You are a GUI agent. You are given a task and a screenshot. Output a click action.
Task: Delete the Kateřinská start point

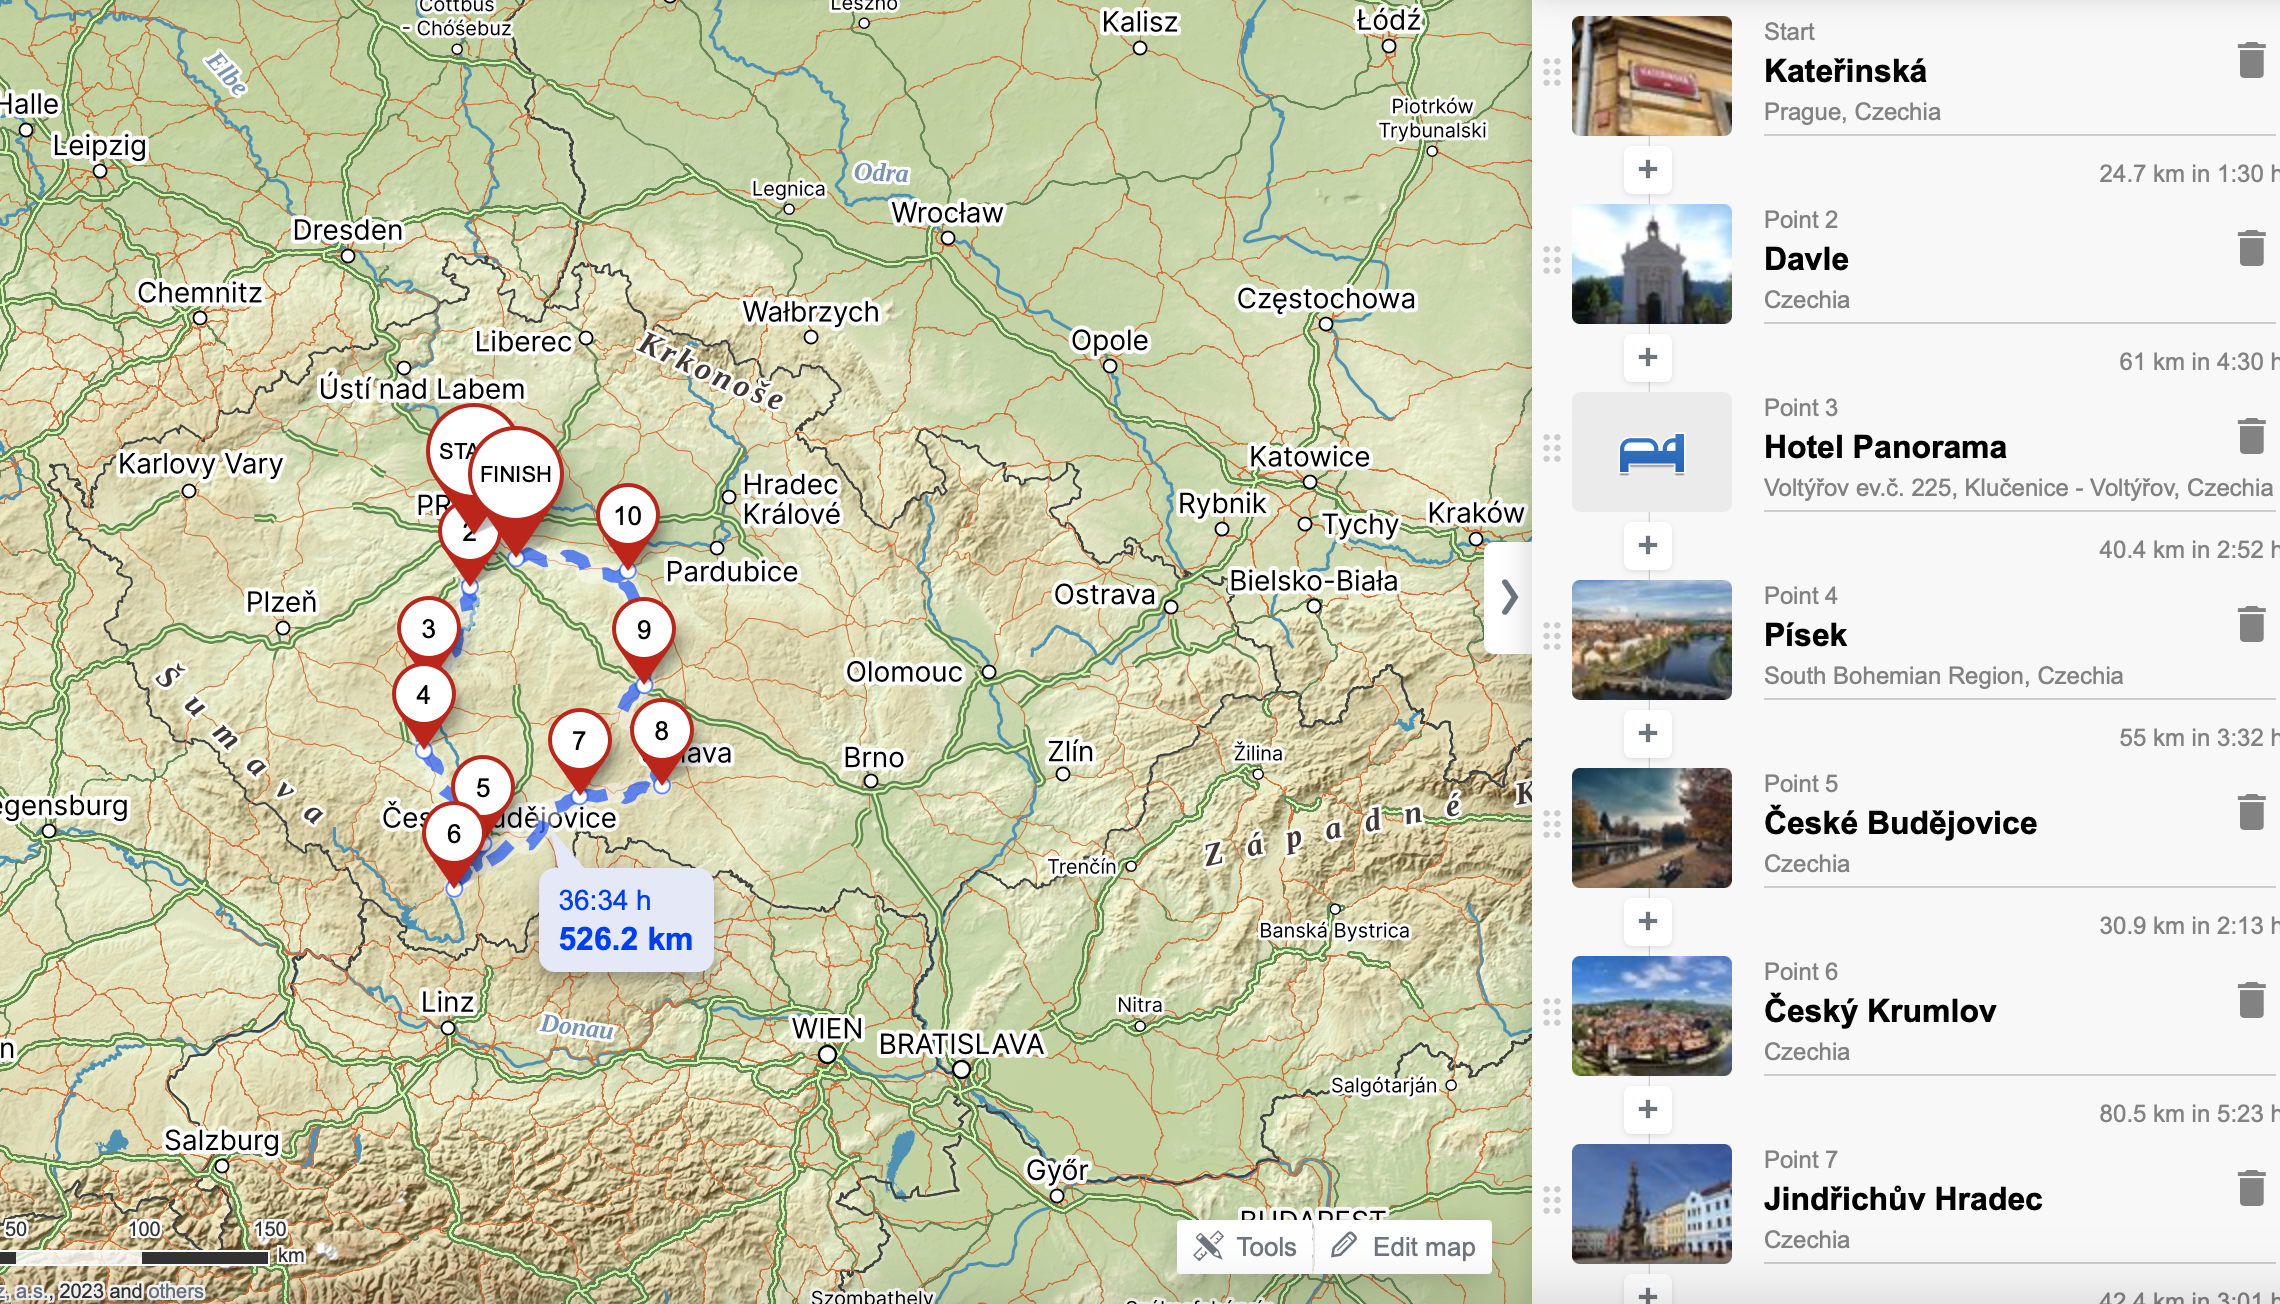[2251, 61]
